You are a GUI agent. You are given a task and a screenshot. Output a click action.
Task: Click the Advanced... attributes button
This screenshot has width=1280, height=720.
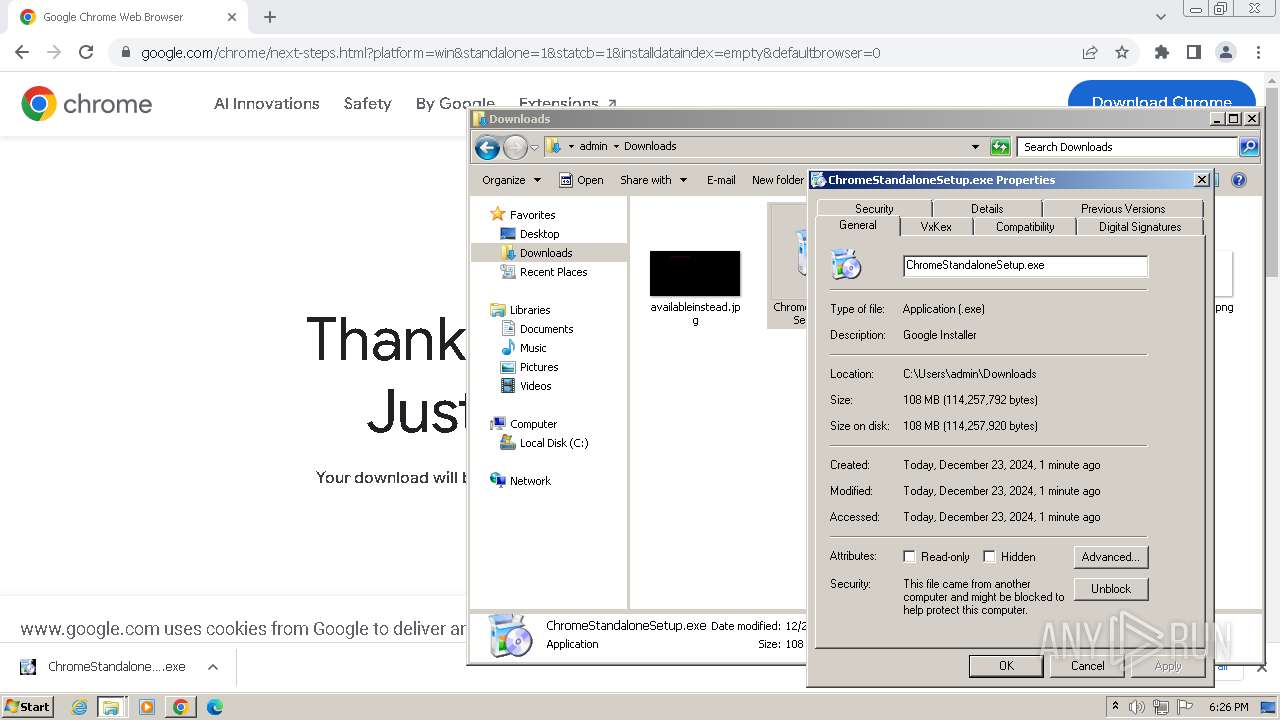tap(1111, 557)
